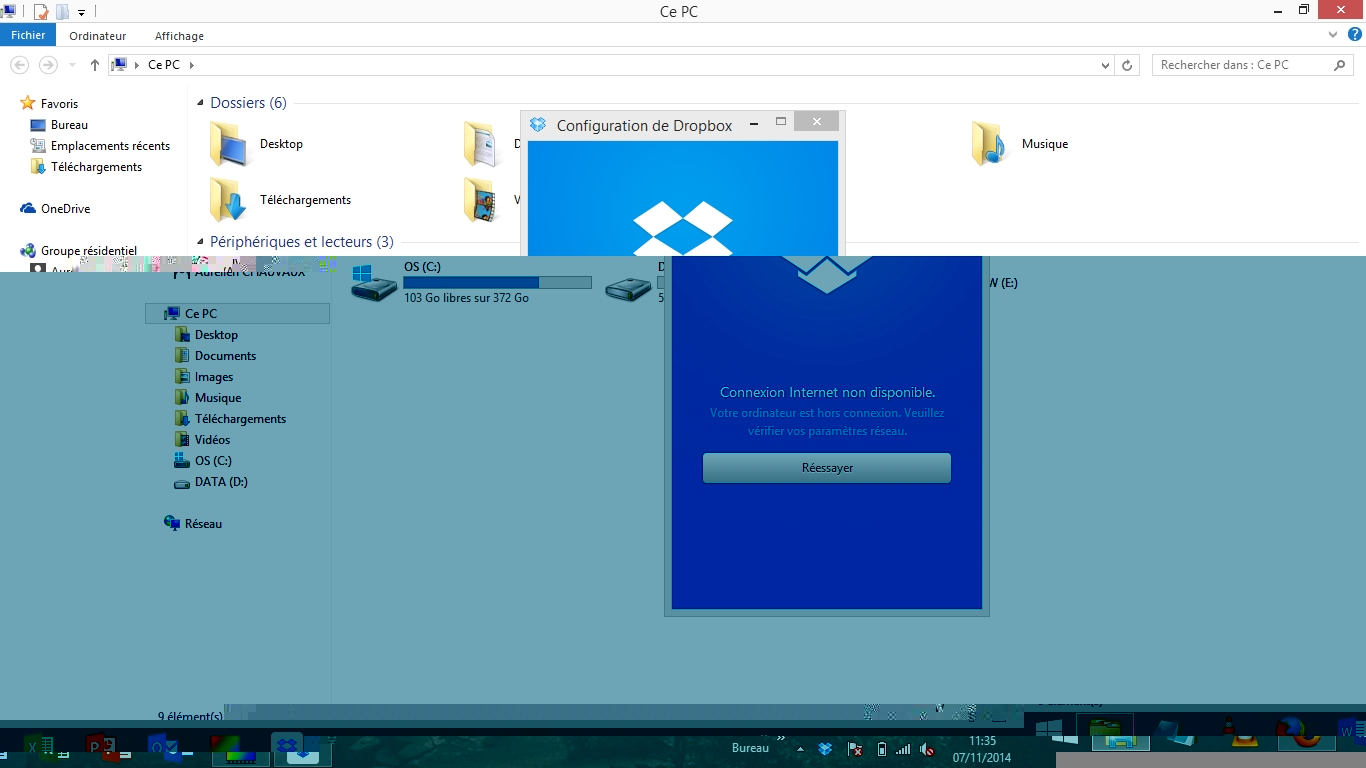Expand the ribbon with the chevron
The width and height of the screenshot is (1366, 768).
pos(1333,35)
